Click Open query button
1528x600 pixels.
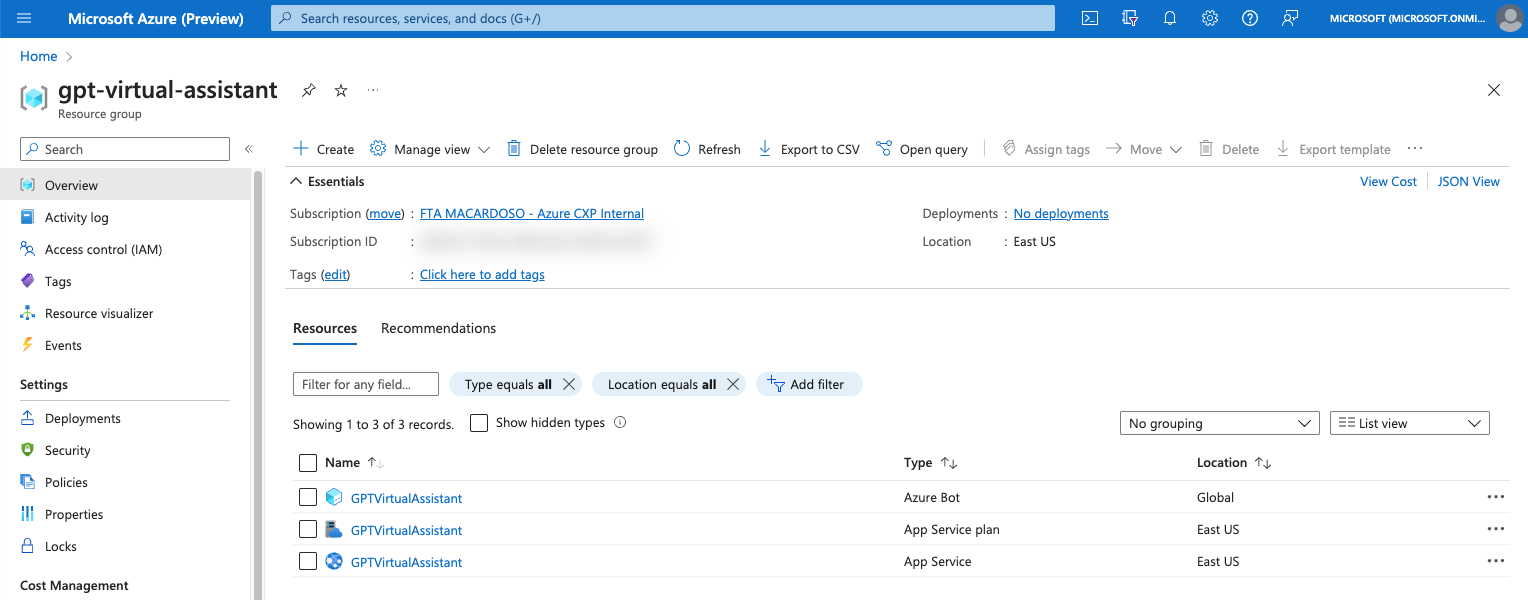pyautogui.click(x=922, y=149)
